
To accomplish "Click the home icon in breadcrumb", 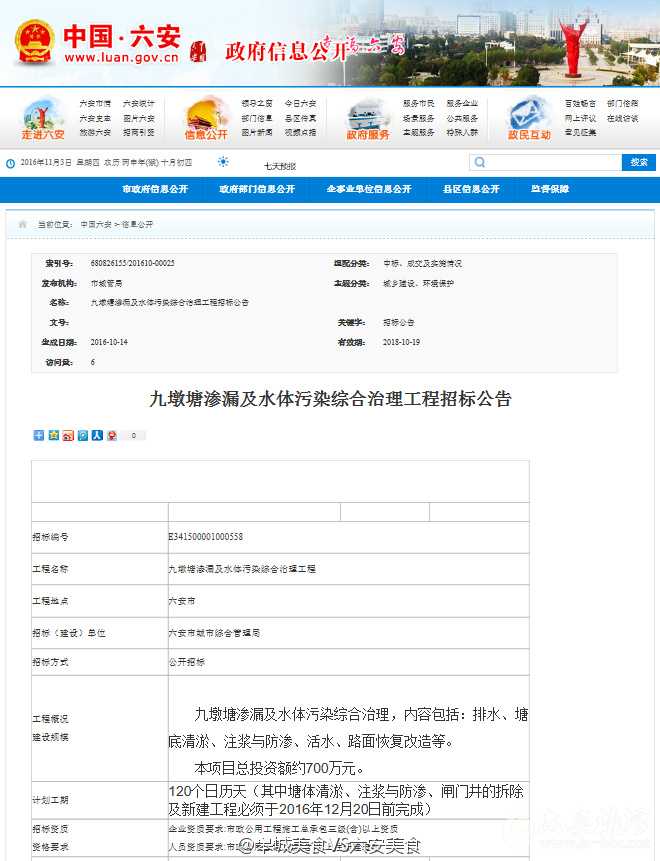I will click(x=22, y=224).
